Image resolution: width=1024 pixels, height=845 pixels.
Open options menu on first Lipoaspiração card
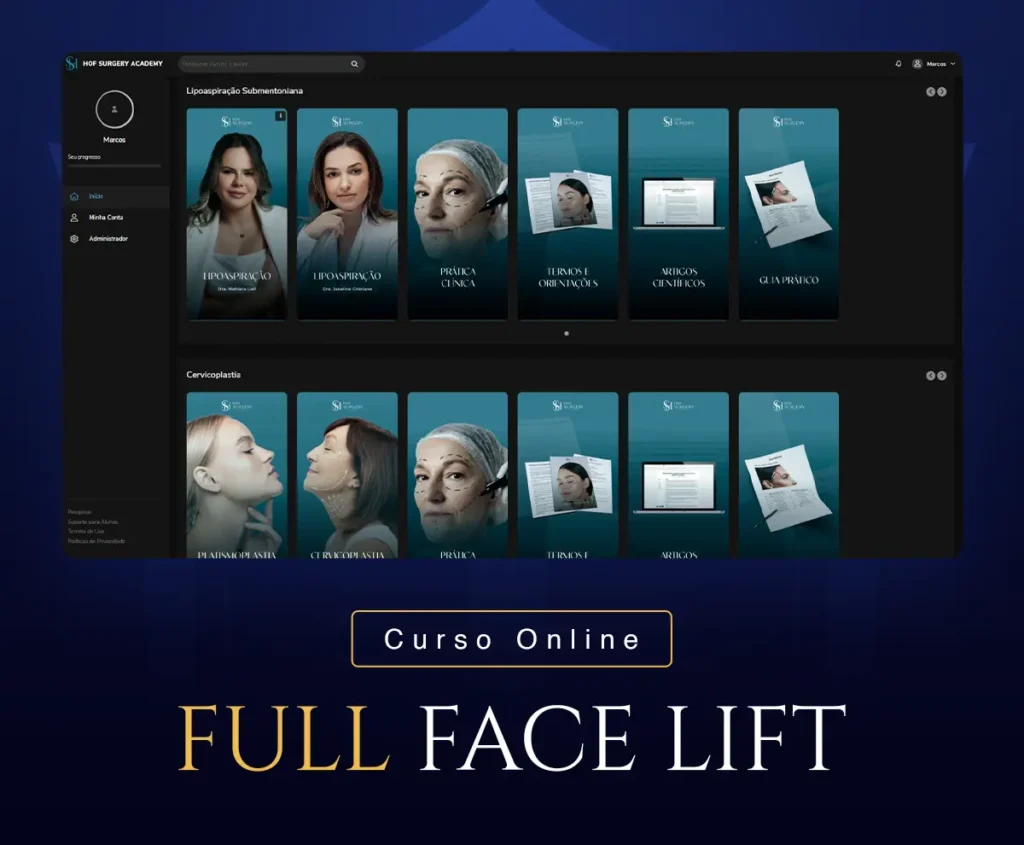click(x=280, y=116)
